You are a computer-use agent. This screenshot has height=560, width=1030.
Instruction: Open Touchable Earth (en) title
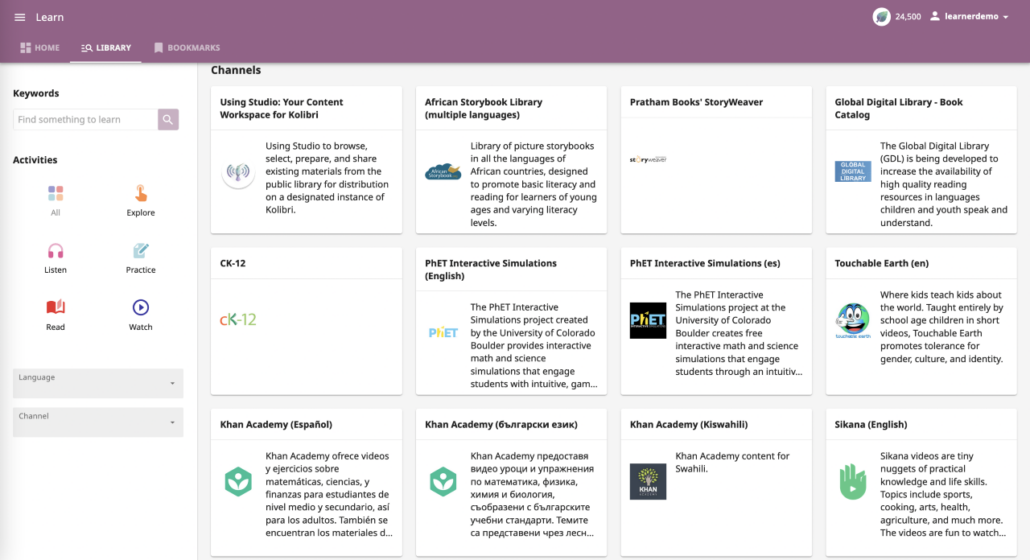(882, 263)
